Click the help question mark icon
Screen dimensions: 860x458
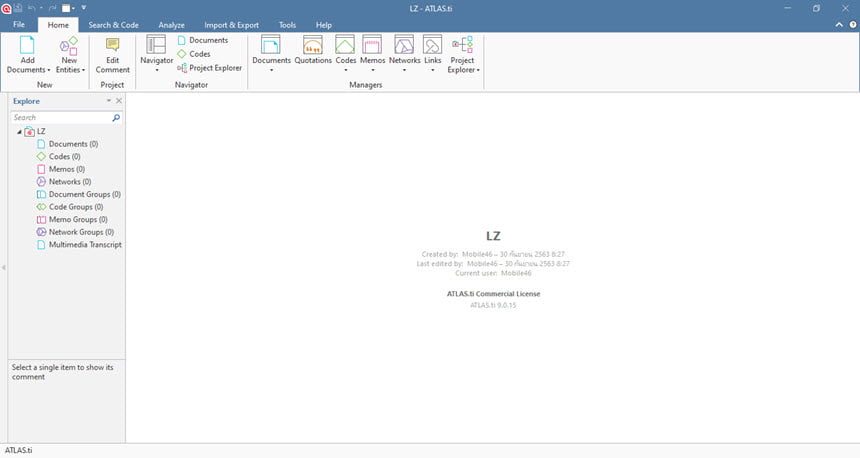tap(853, 25)
